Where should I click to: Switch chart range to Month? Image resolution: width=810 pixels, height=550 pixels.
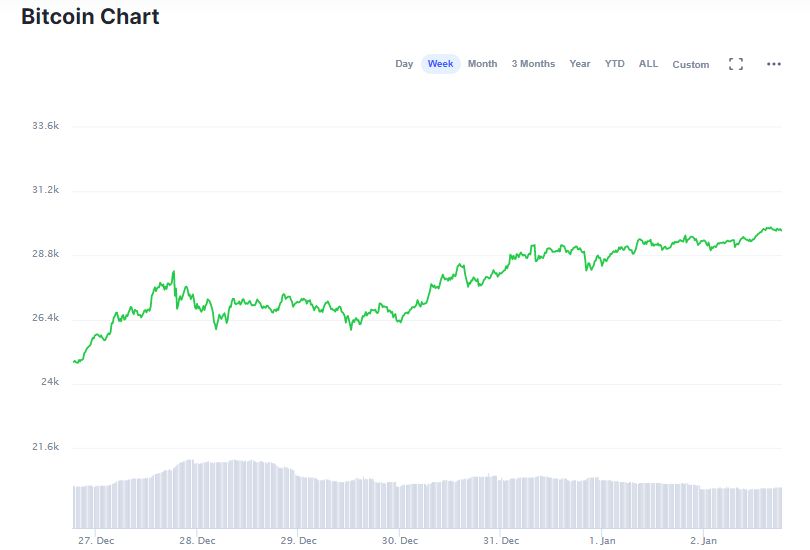tap(482, 64)
